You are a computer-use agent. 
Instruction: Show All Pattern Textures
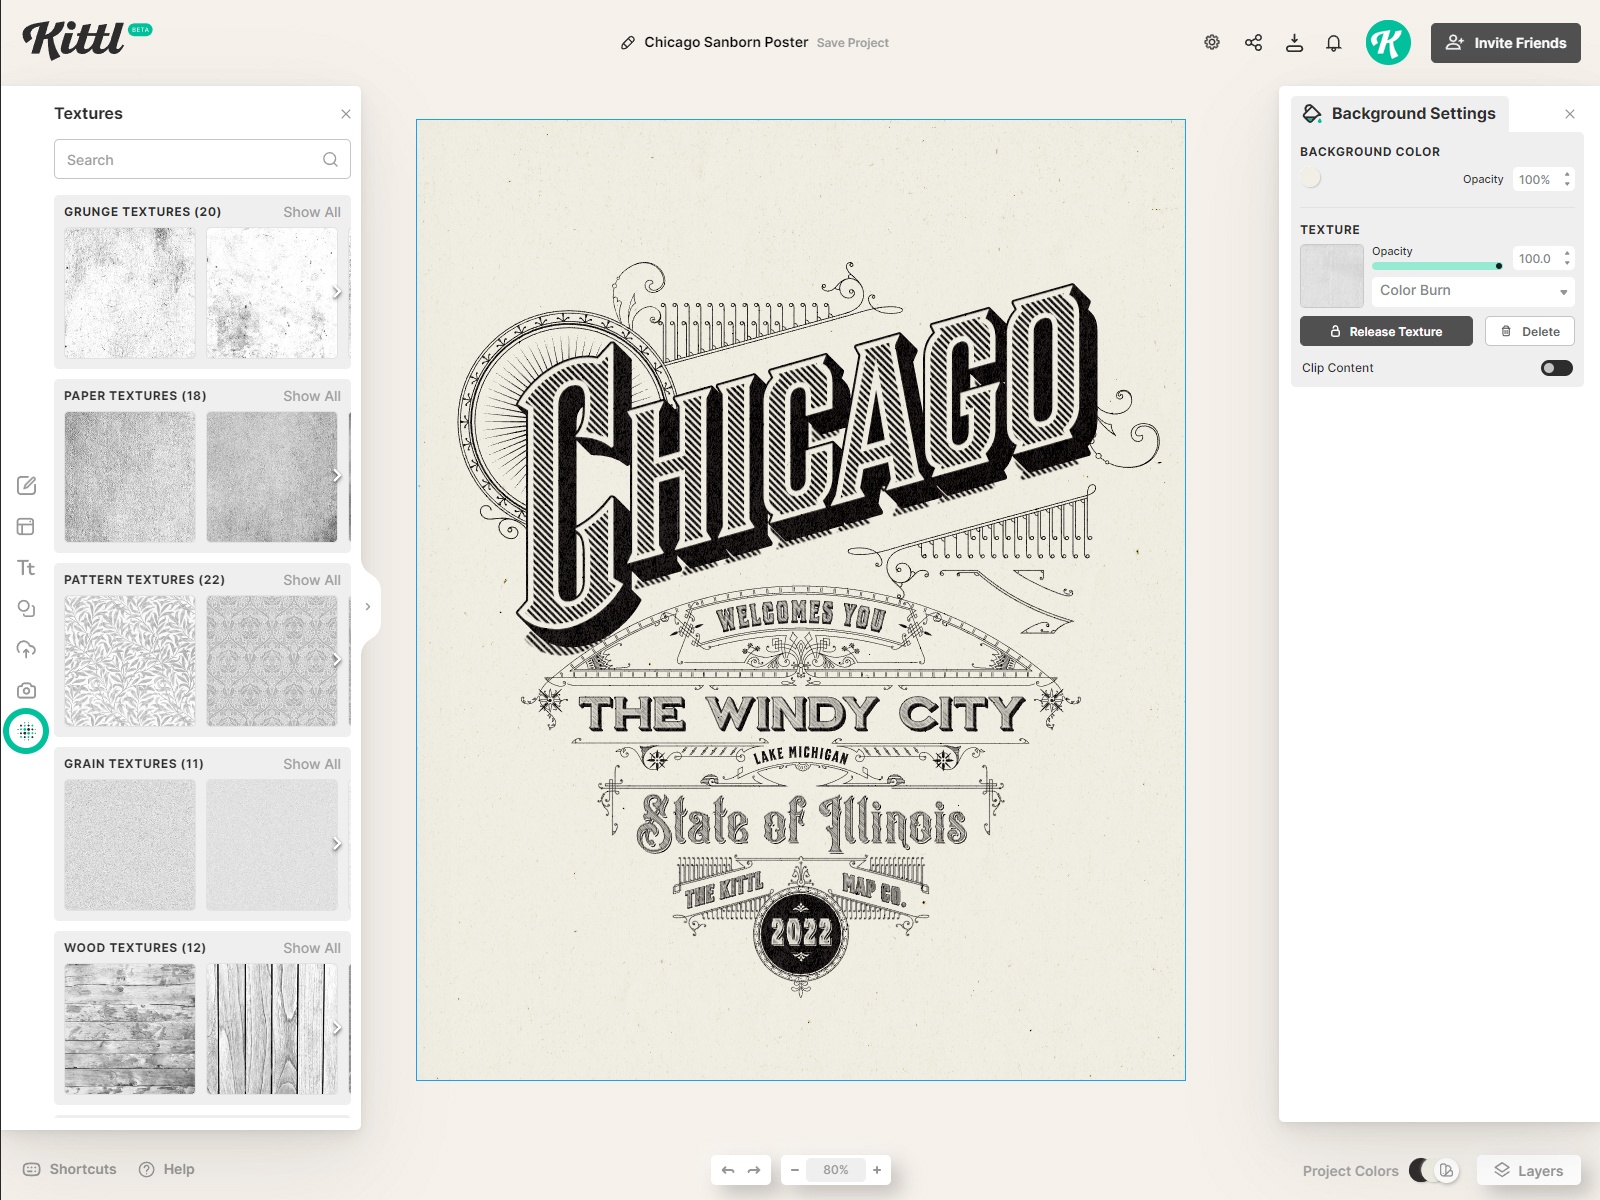pos(311,579)
